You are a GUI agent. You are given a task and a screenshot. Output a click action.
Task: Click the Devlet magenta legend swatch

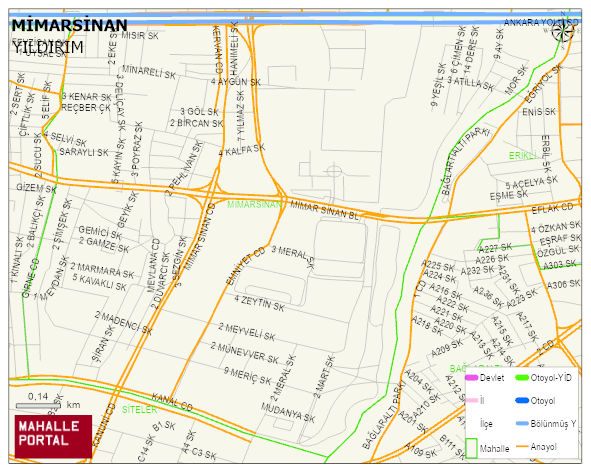coord(472,377)
